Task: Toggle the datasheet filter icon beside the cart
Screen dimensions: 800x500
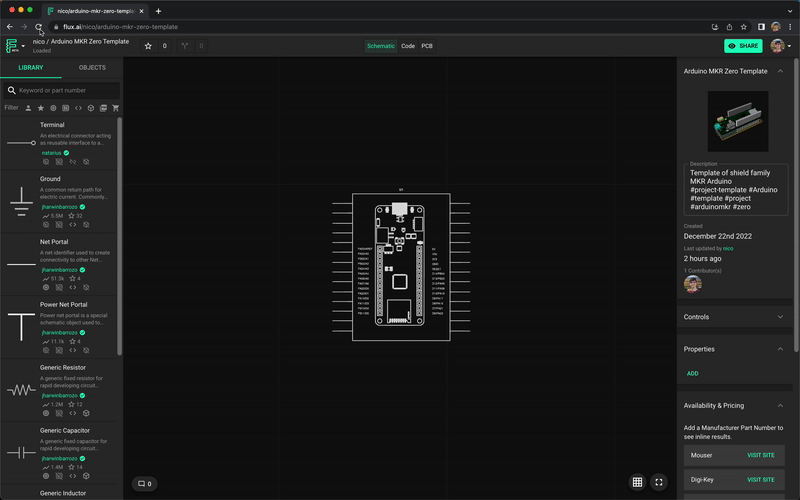Action: pyautogui.click(x=103, y=108)
